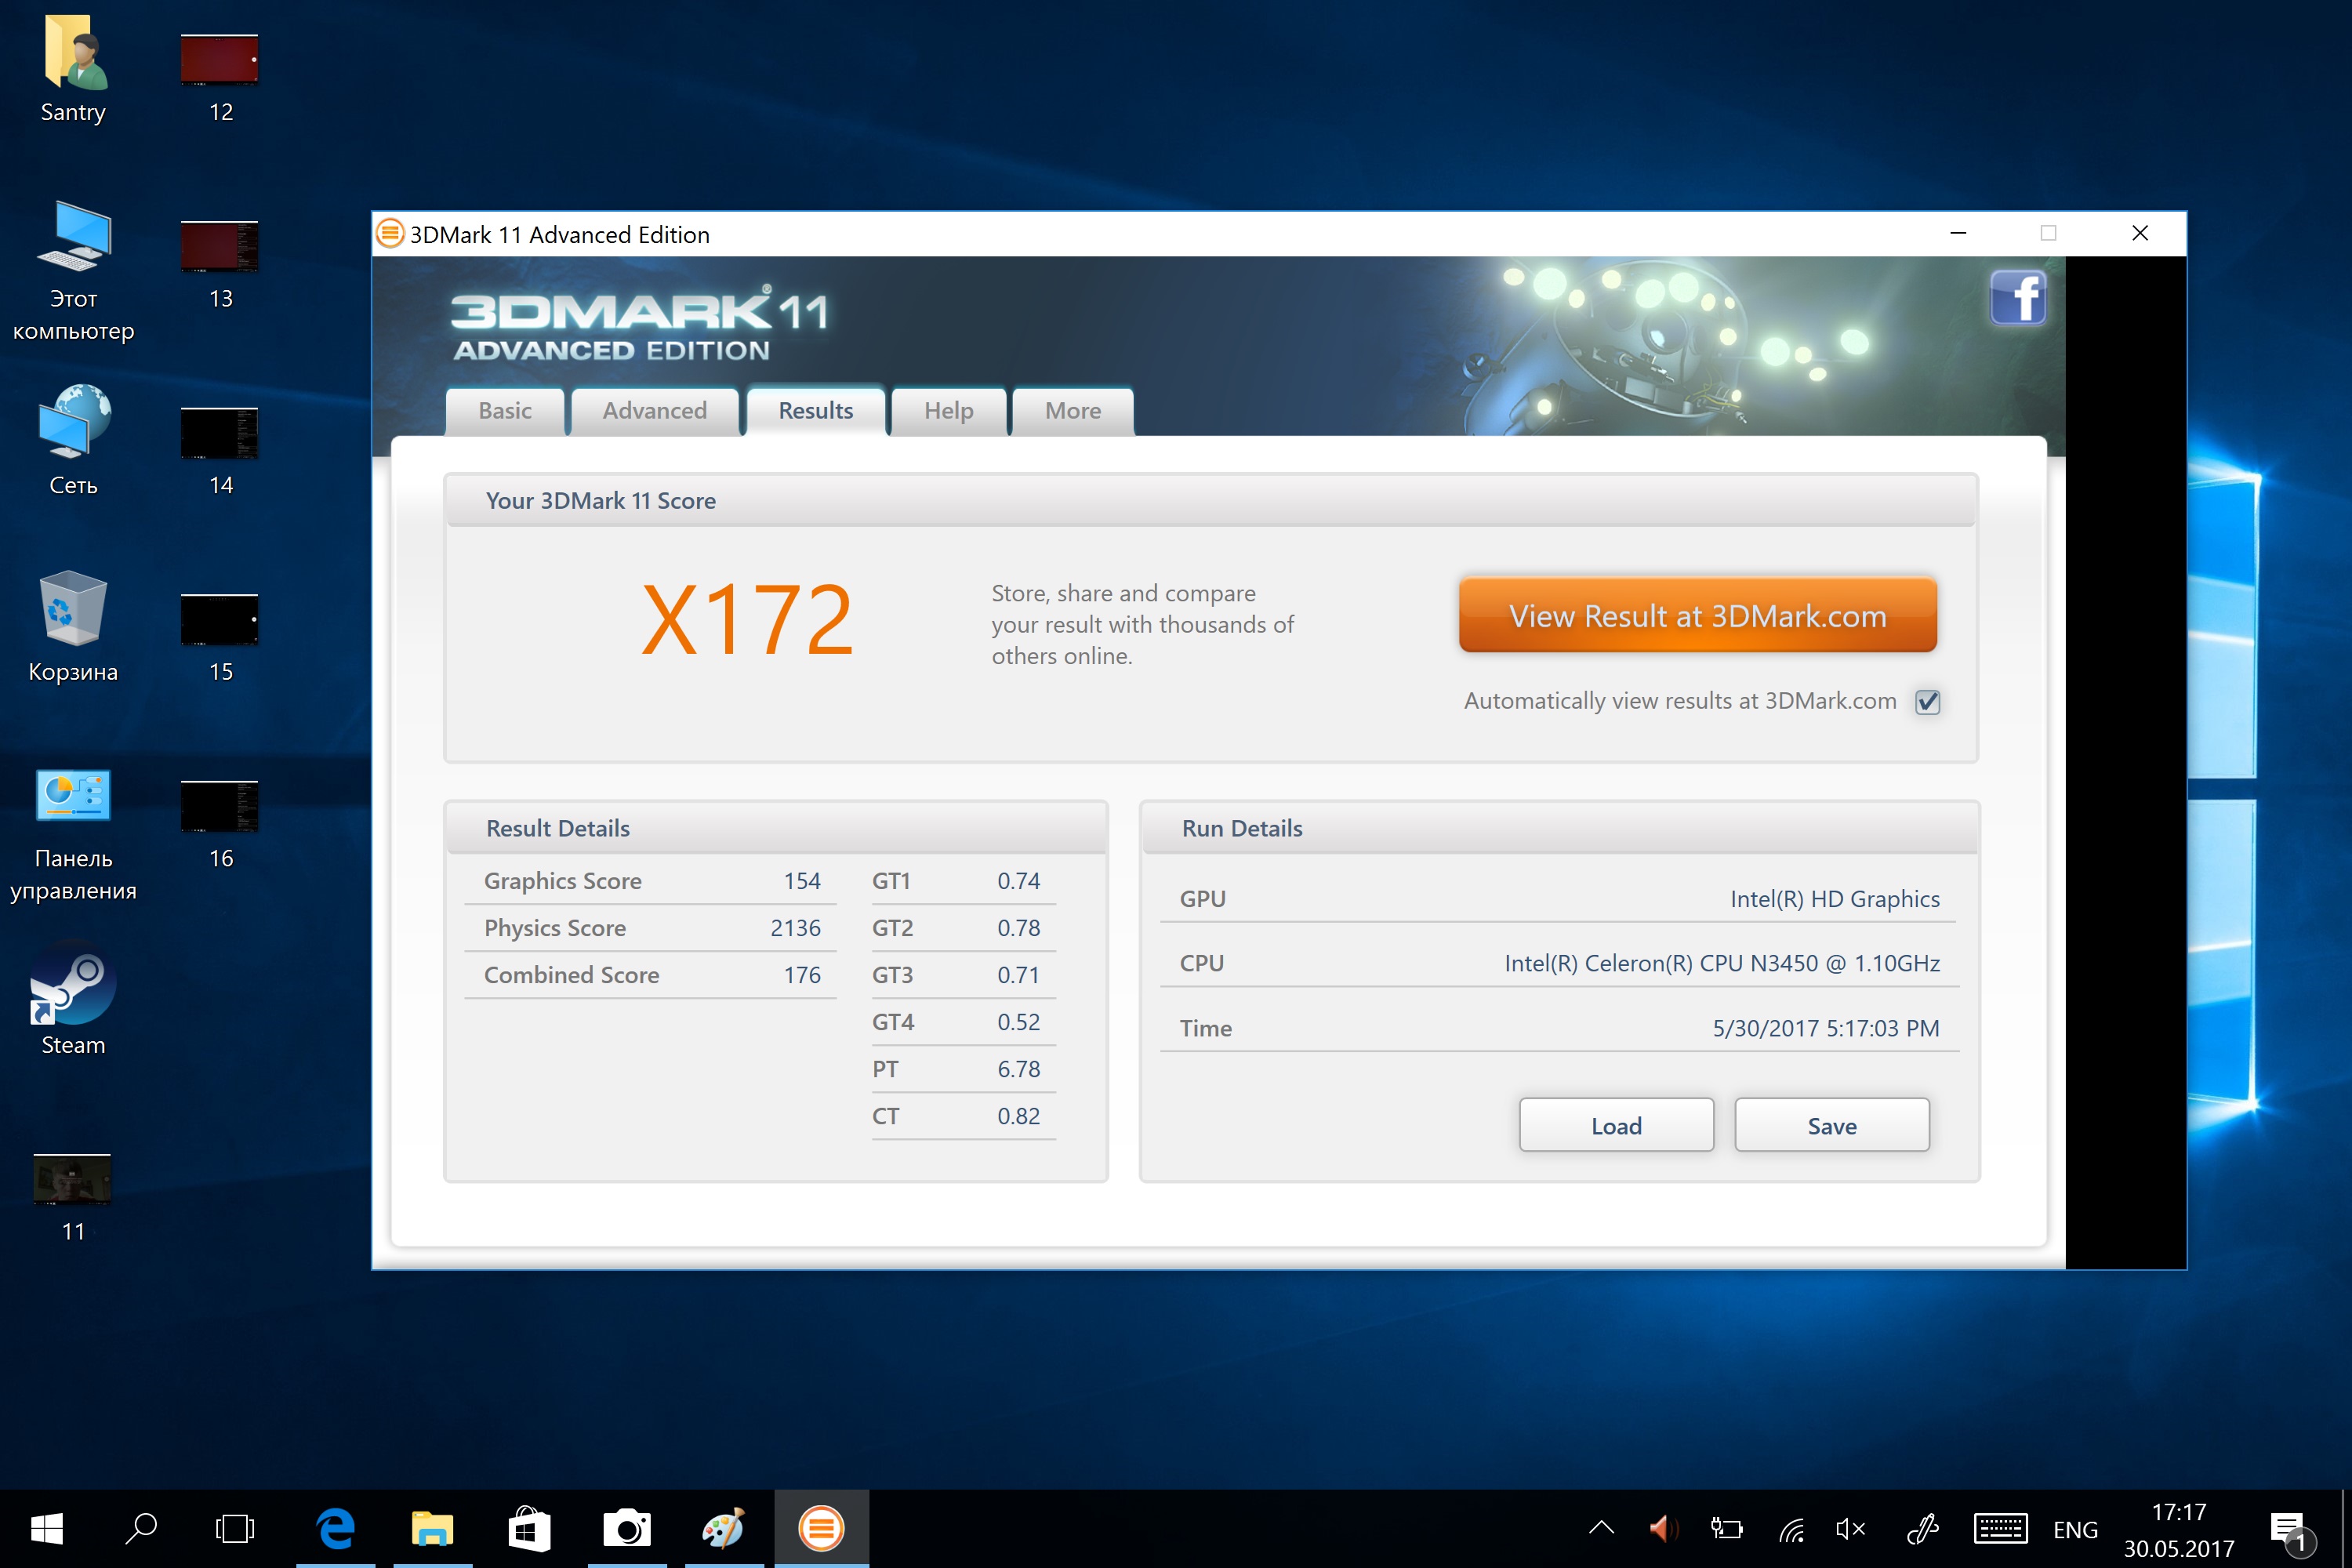Open the Facebook share icon
Viewport: 2352px width, 1568px height.
(2017, 298)
